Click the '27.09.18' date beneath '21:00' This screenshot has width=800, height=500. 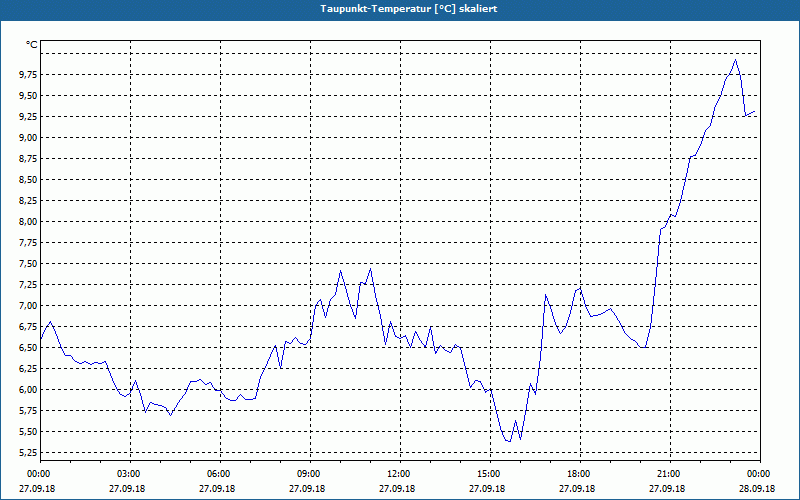(667, 488)
